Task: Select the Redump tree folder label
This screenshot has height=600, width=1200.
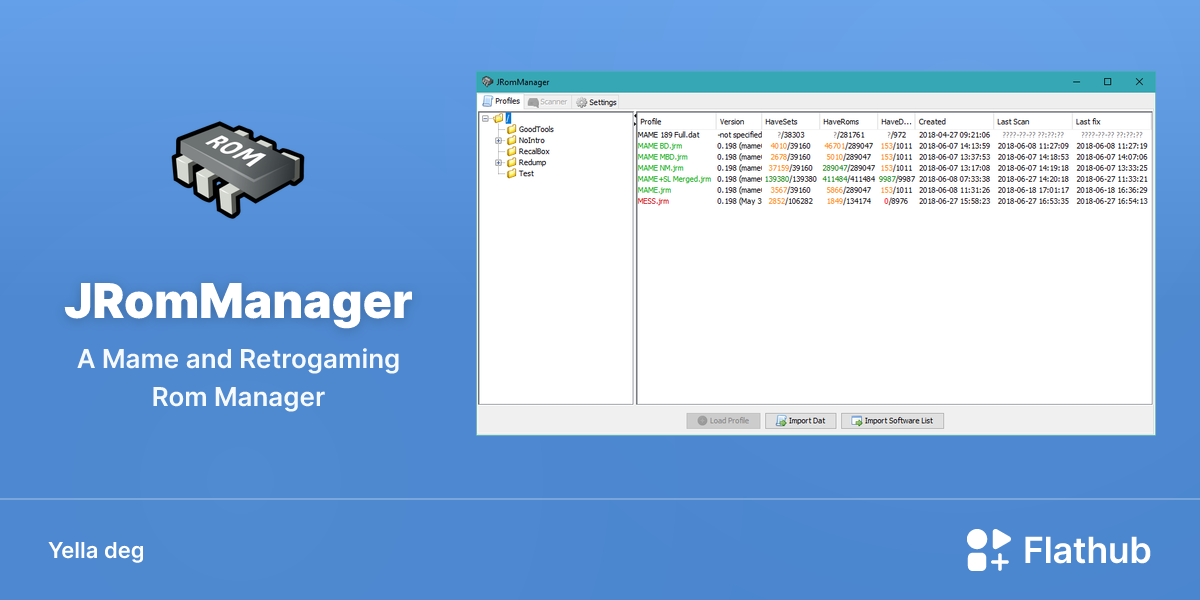Action: 532,162
